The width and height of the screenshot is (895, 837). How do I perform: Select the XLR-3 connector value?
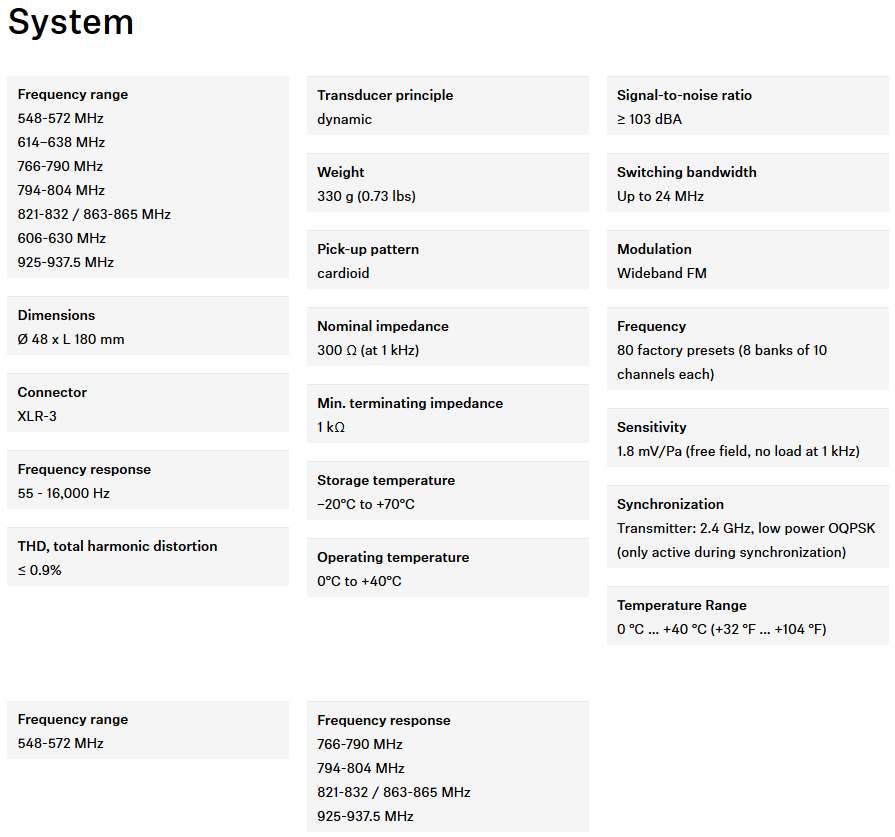pyautogui.click(x=37, y=416)
